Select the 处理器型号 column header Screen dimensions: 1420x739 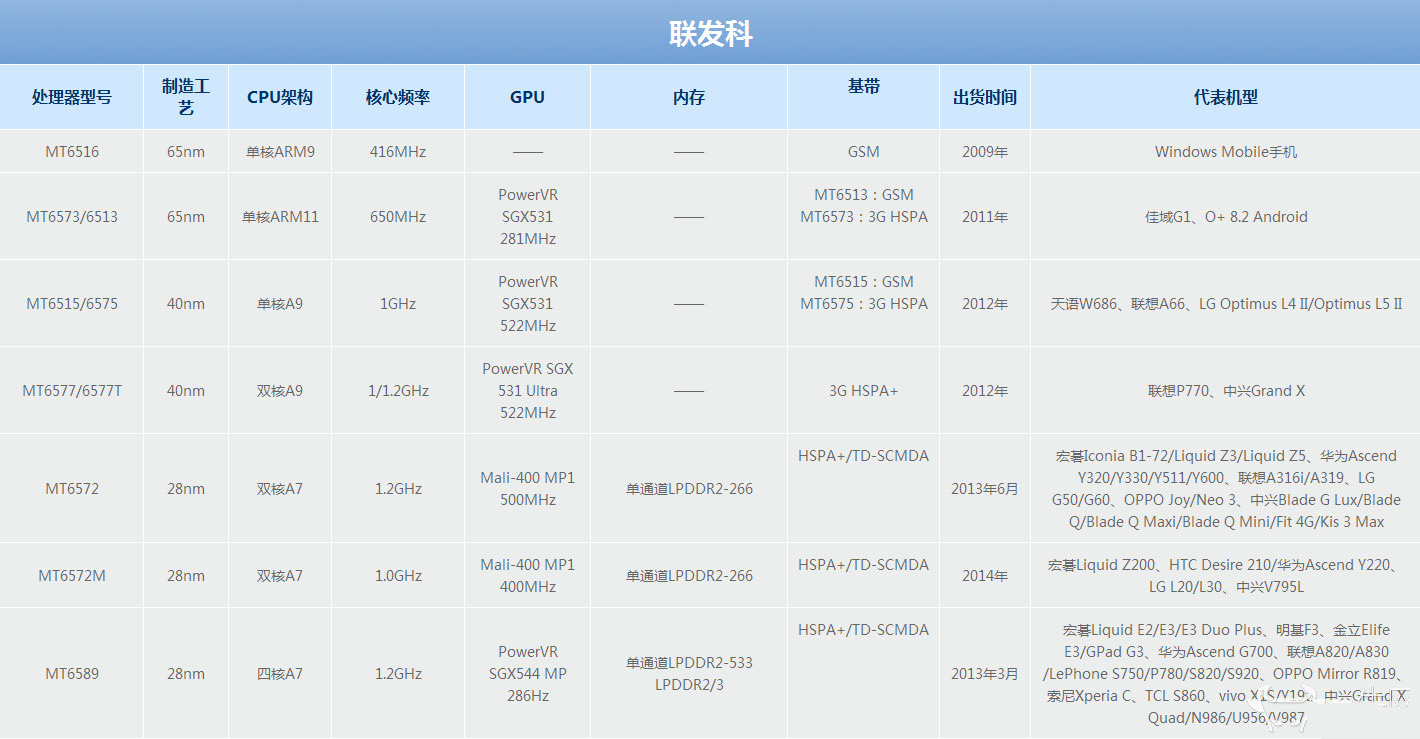point(71,97)
